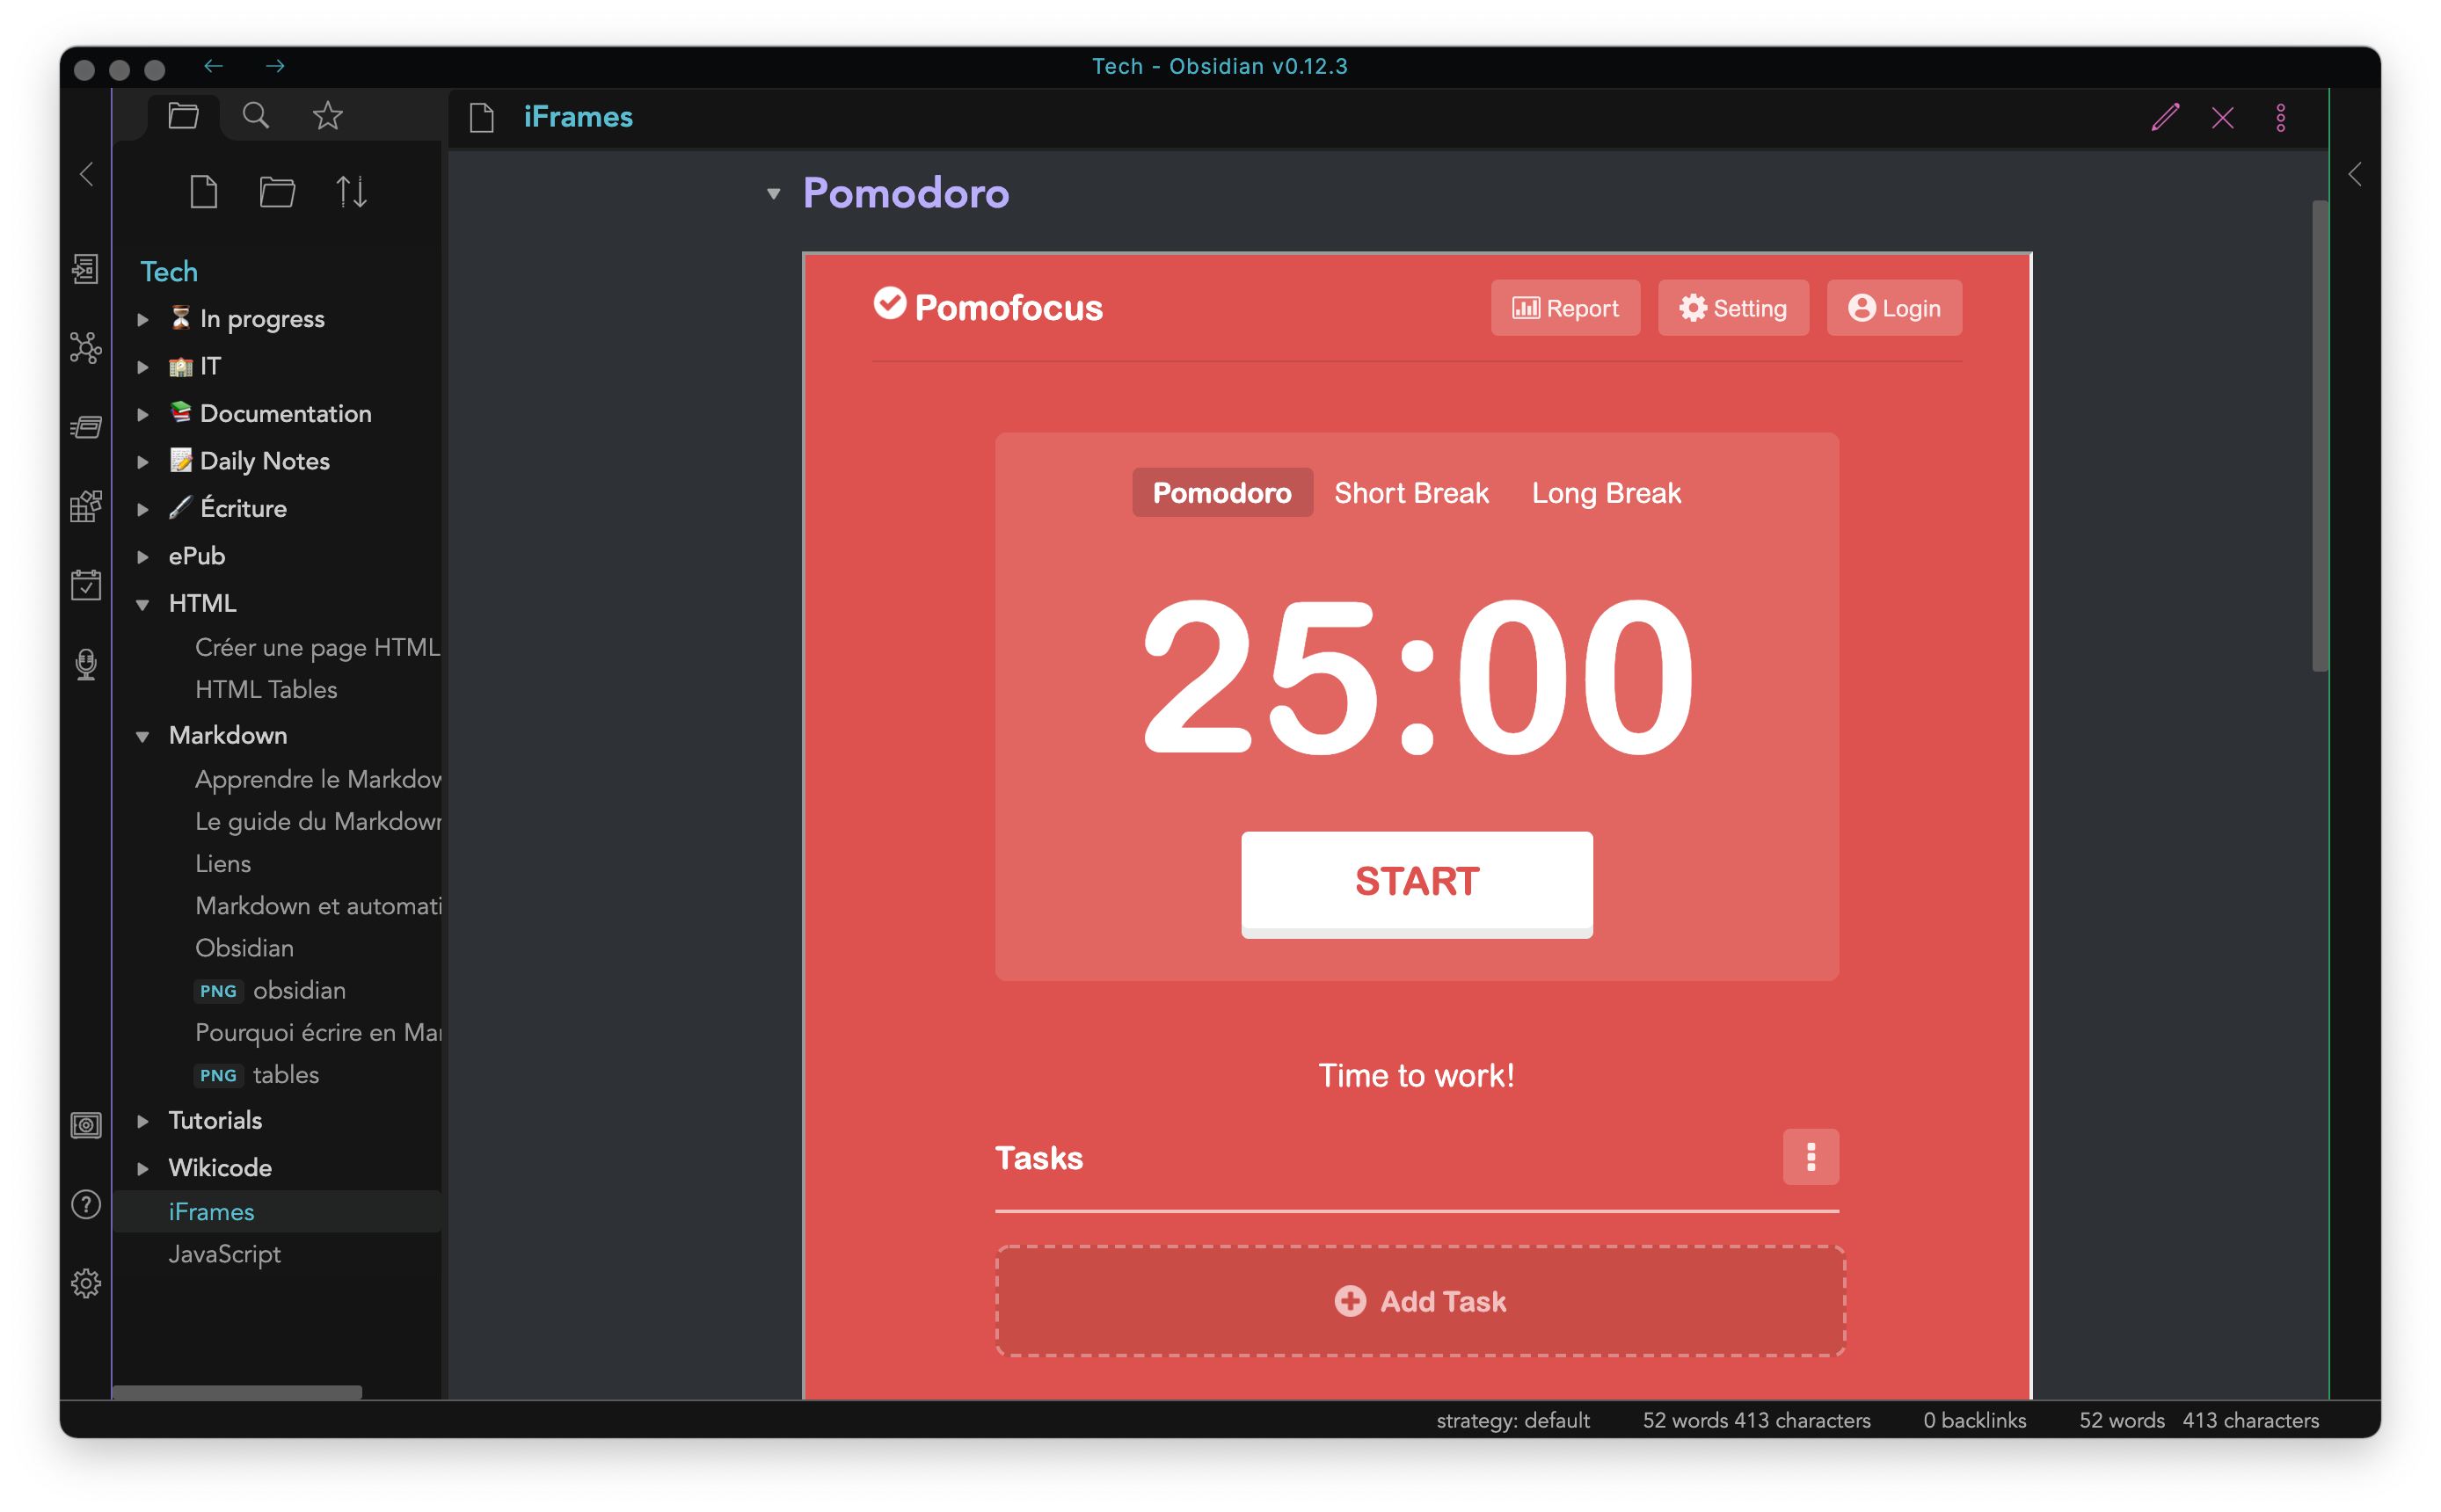Screen dimensions: 2441x1512
Task: Expand the IT folder
Action: 143,367
